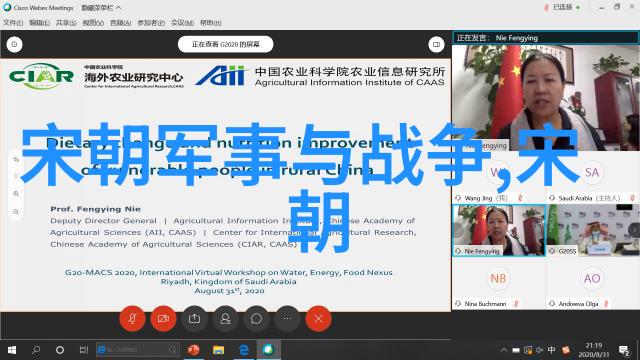Viewport: 640px width, 360px height.
Task: Open the participants panel icon
Action: (225, 319)
